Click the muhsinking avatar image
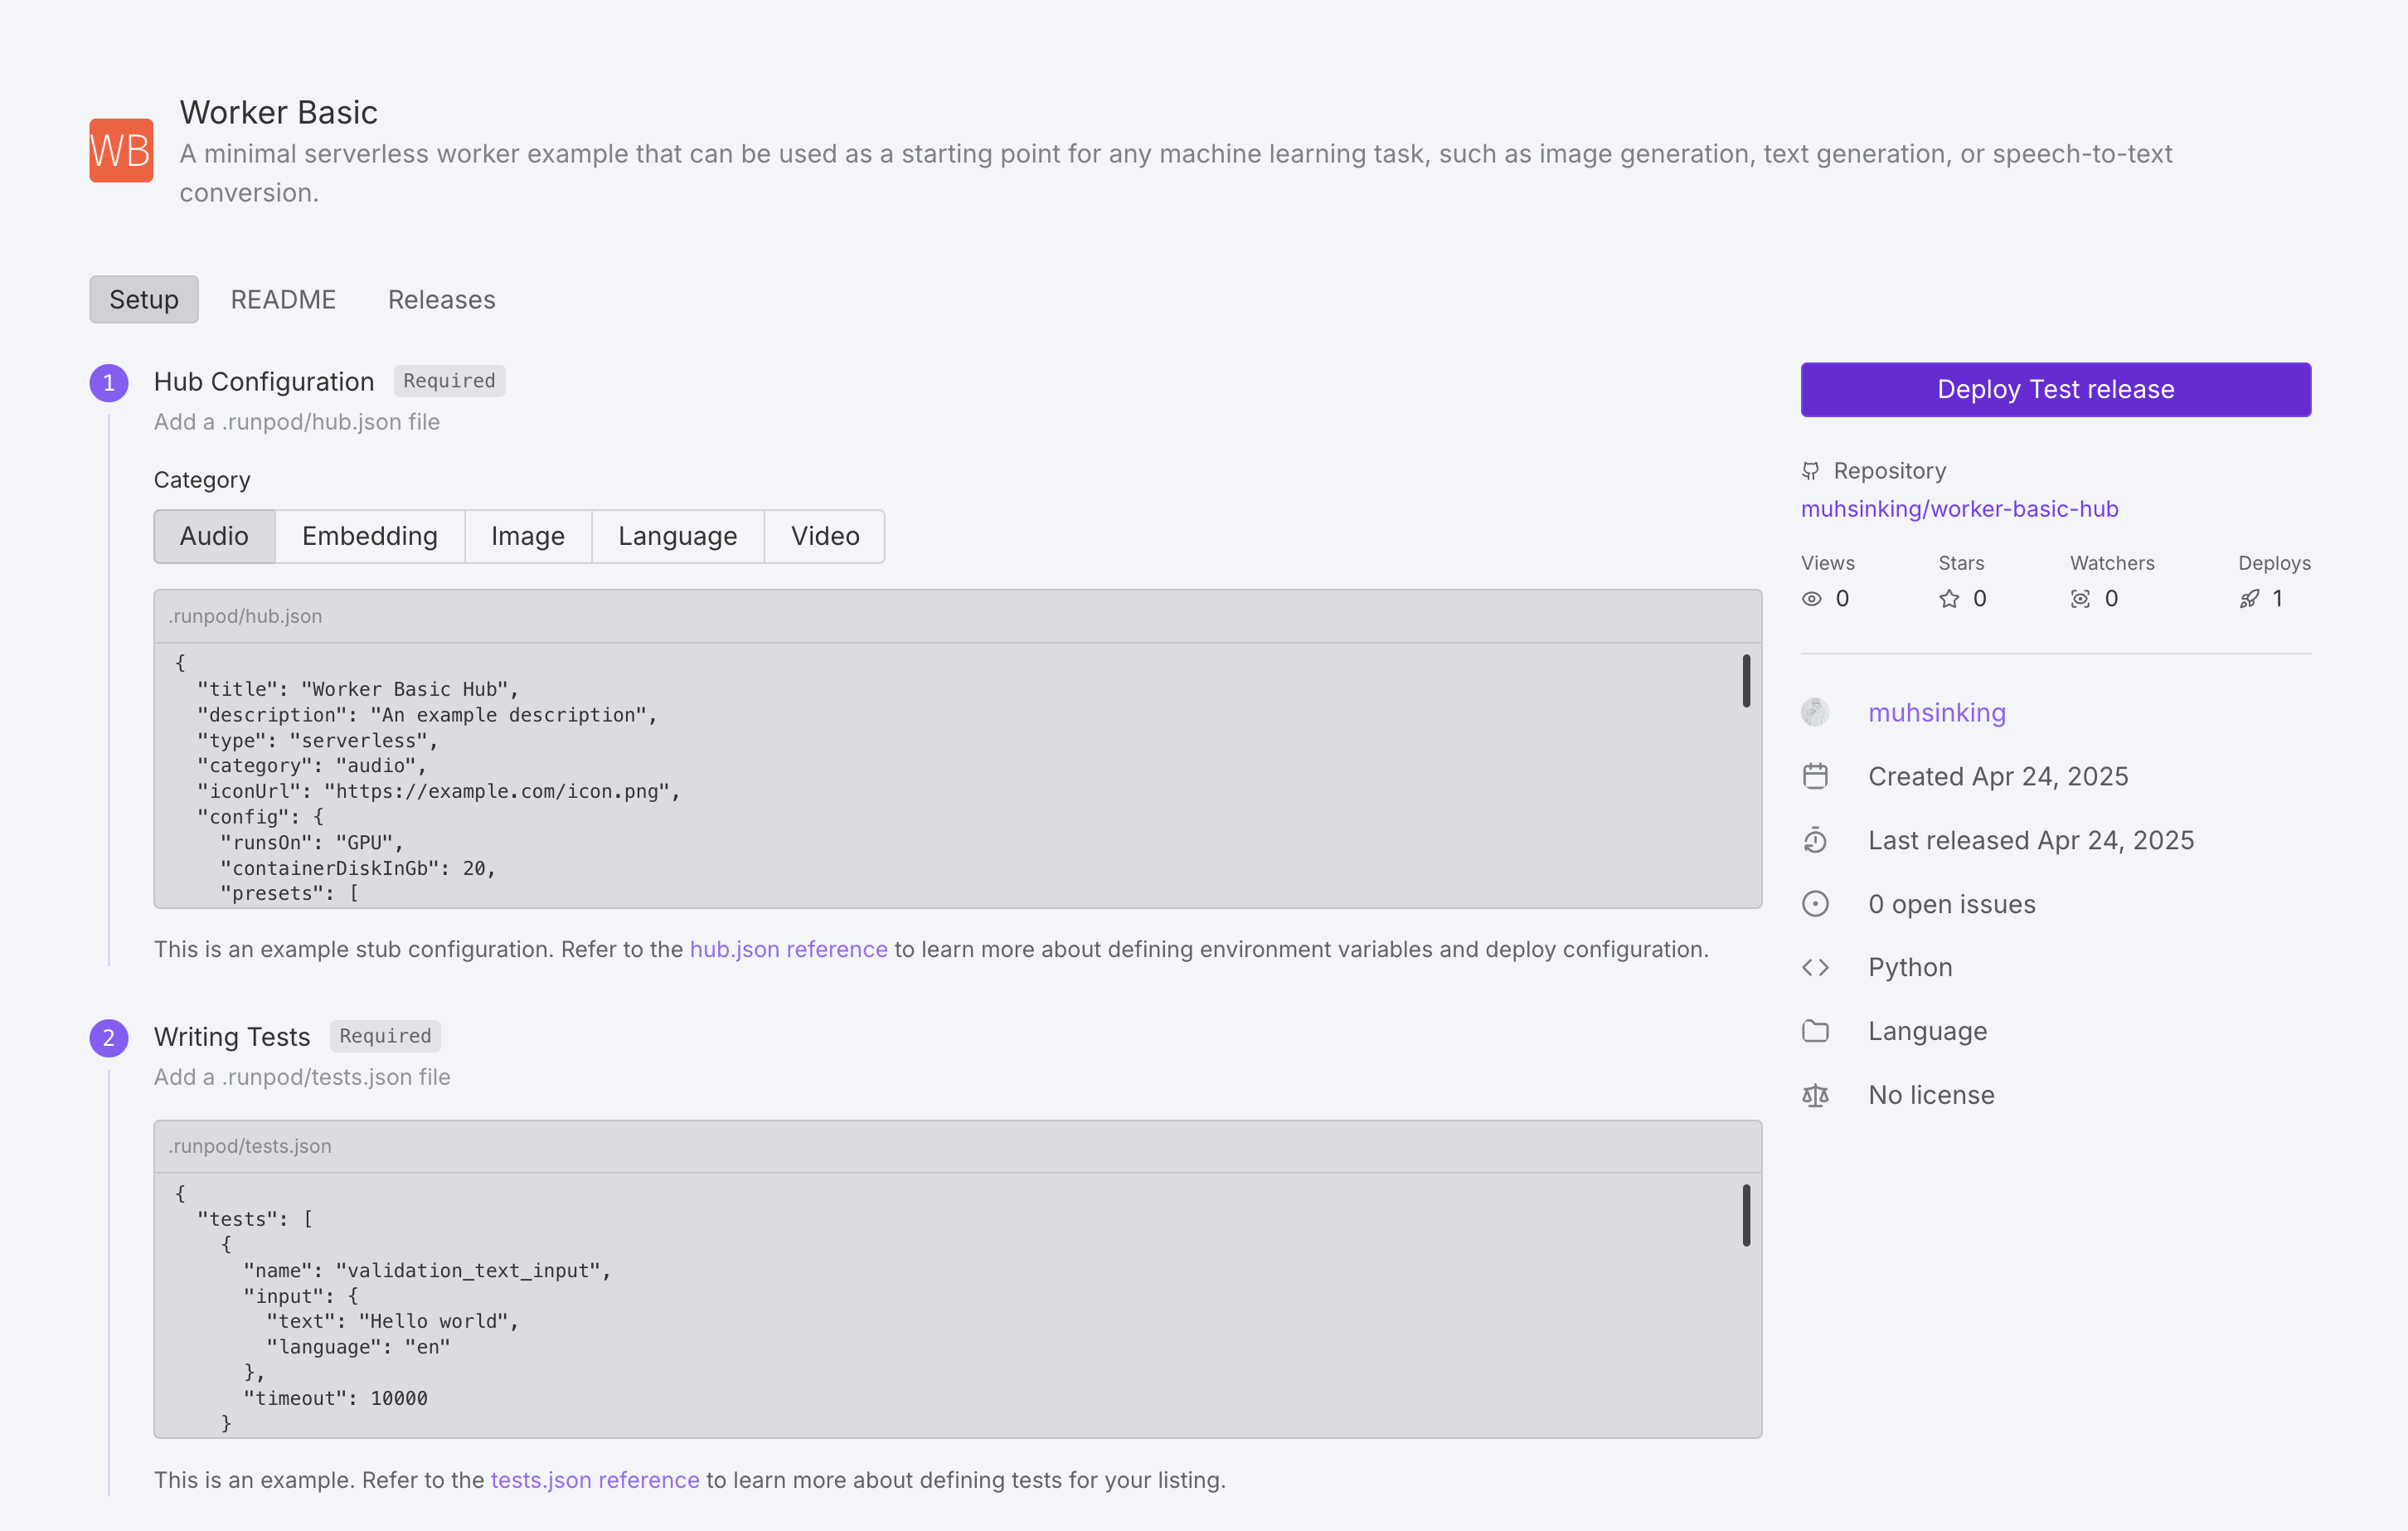This screenshot has width=2408, height=1531. click(x=1815, y=713)
